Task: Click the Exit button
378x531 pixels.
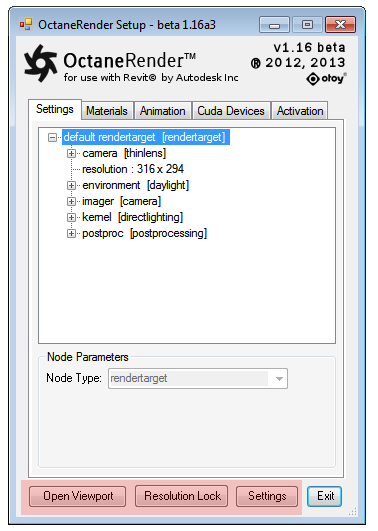Action: [324, 496]
